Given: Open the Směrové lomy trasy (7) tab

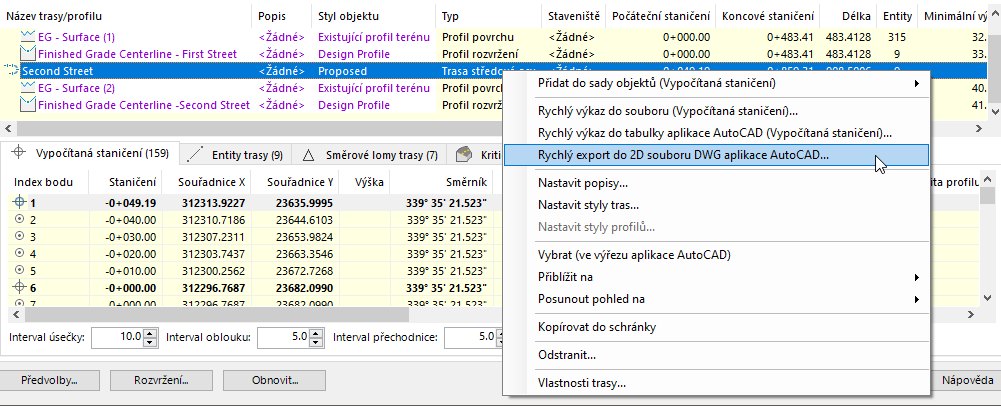Looking at the screenshot, I should pos(368,155).
